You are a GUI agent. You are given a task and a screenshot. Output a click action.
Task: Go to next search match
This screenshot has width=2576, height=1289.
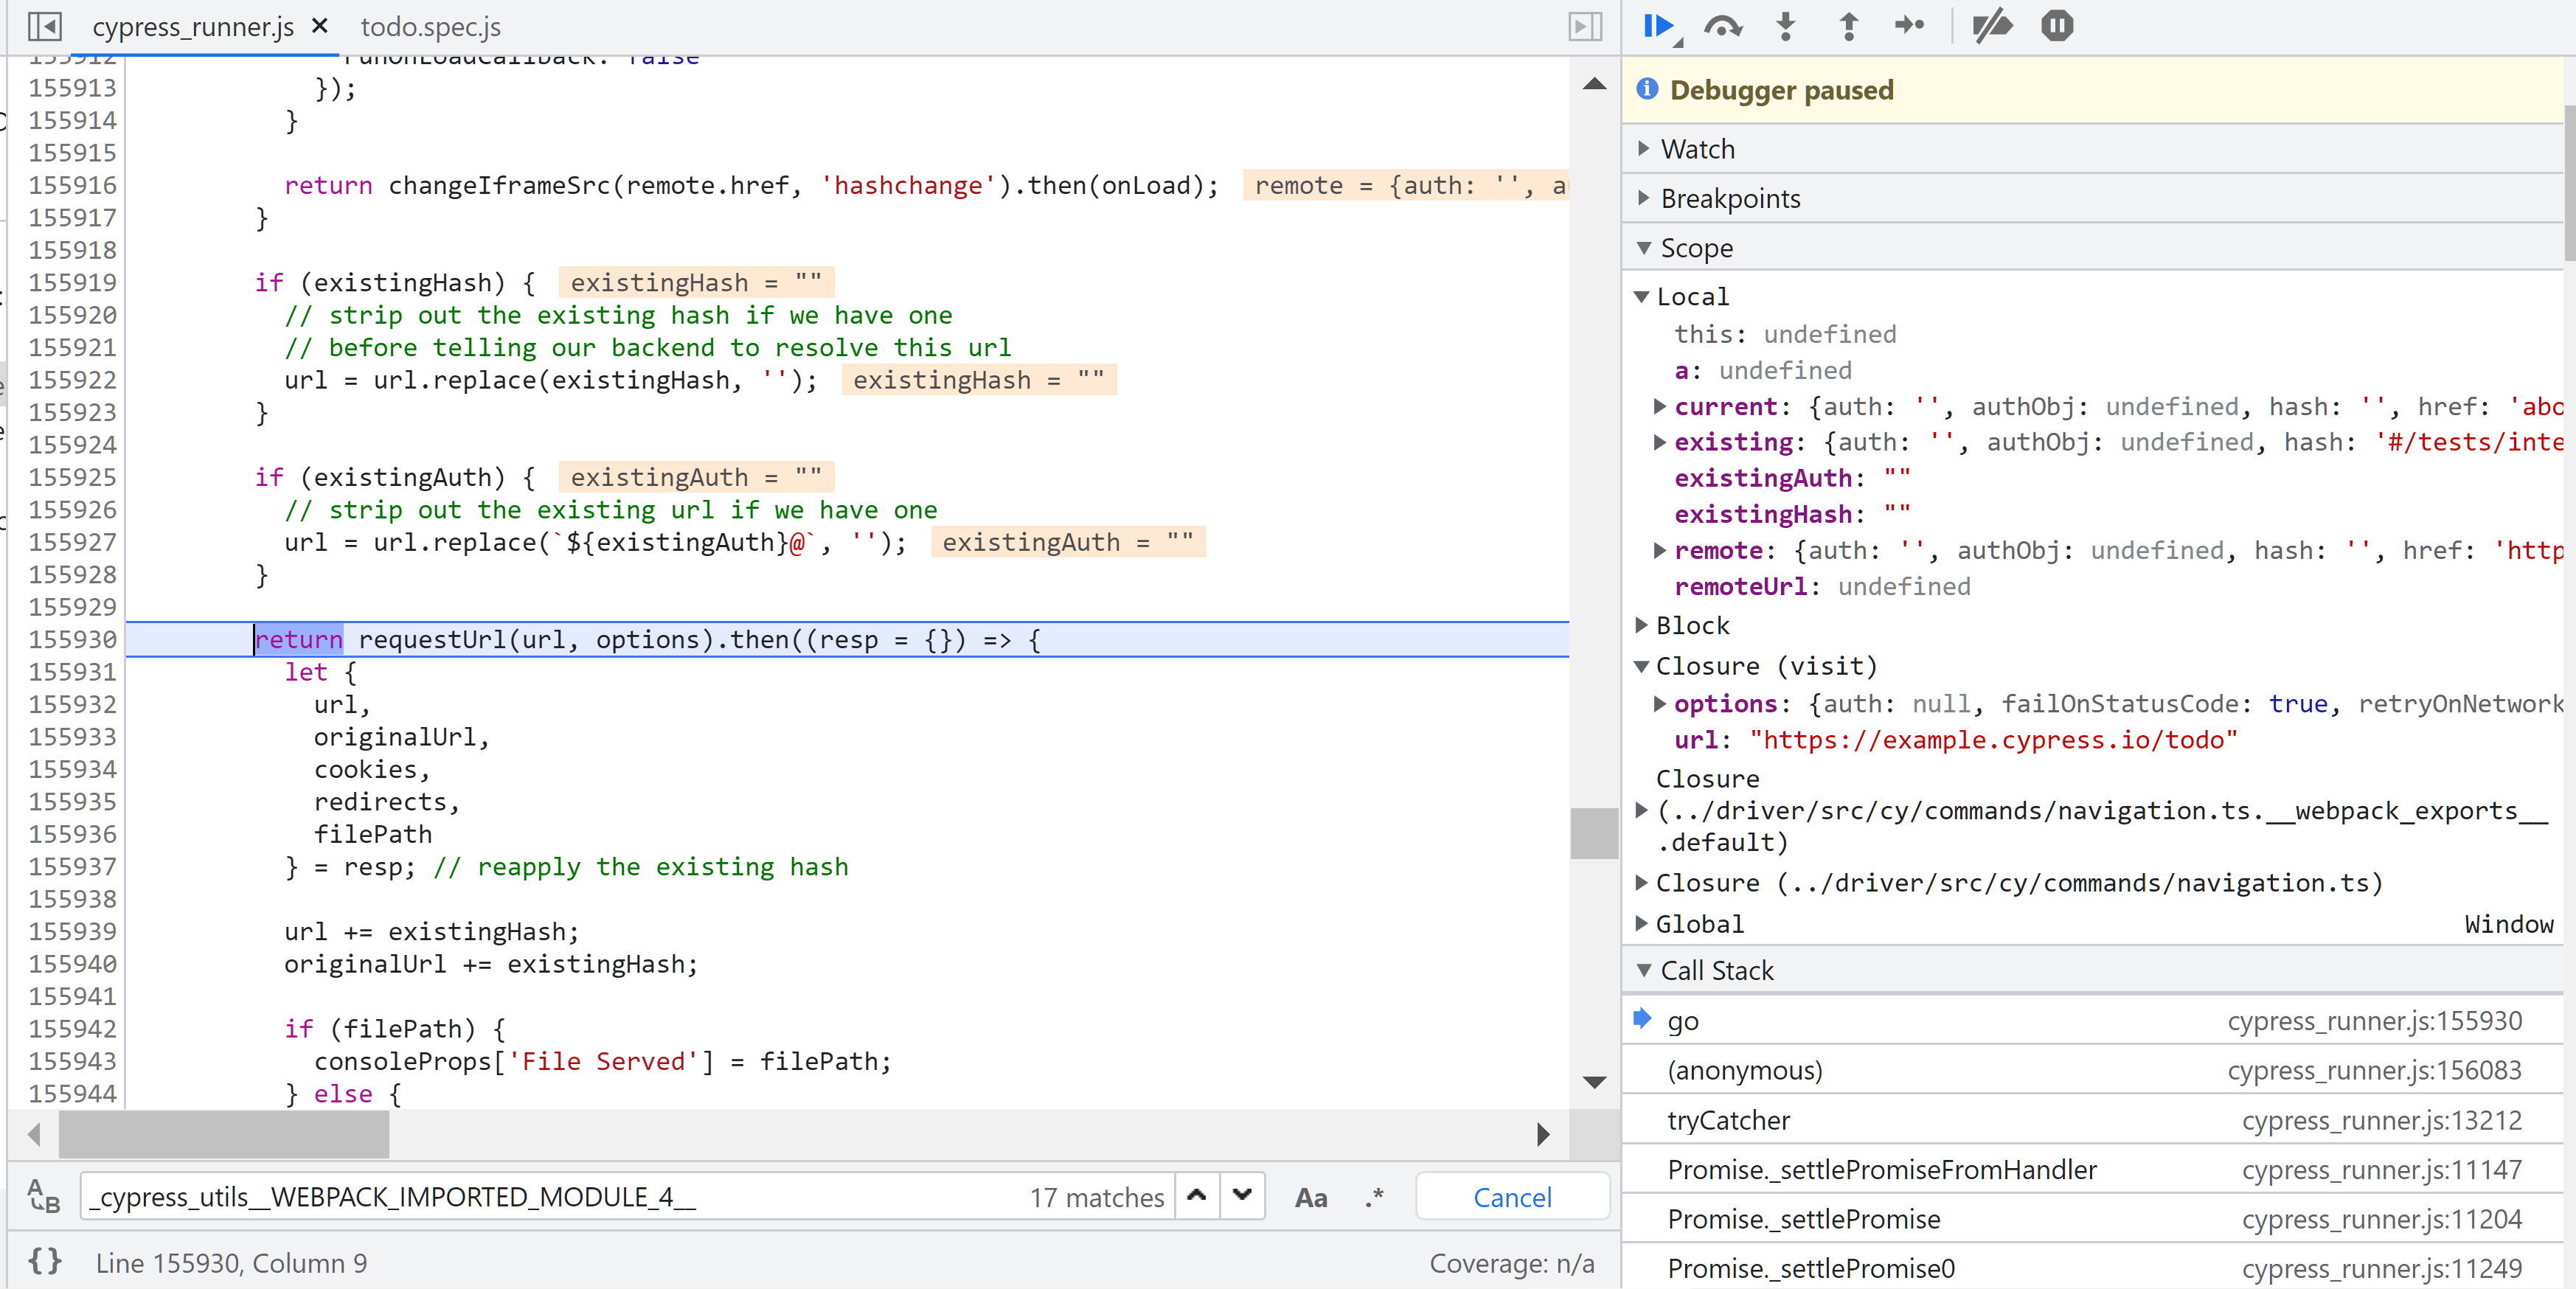(x=1242, y=1196)
